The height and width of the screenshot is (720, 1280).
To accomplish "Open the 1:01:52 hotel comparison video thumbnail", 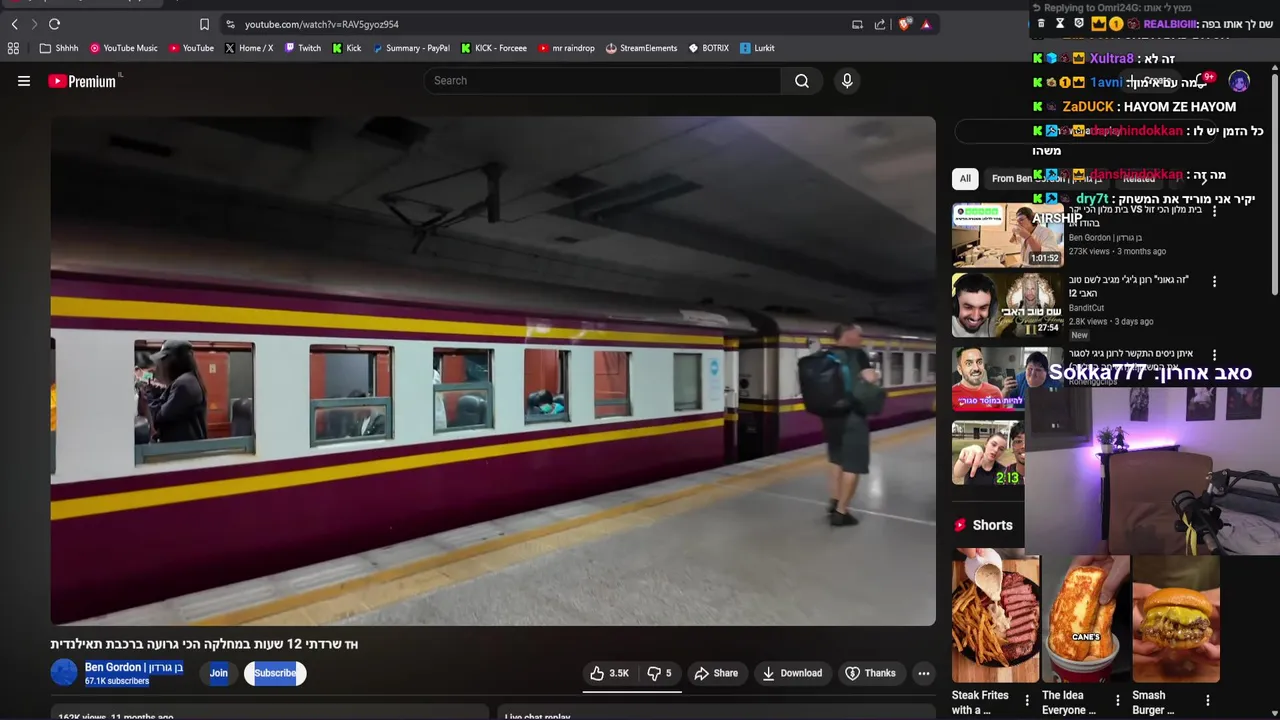I will point(1007,235).
